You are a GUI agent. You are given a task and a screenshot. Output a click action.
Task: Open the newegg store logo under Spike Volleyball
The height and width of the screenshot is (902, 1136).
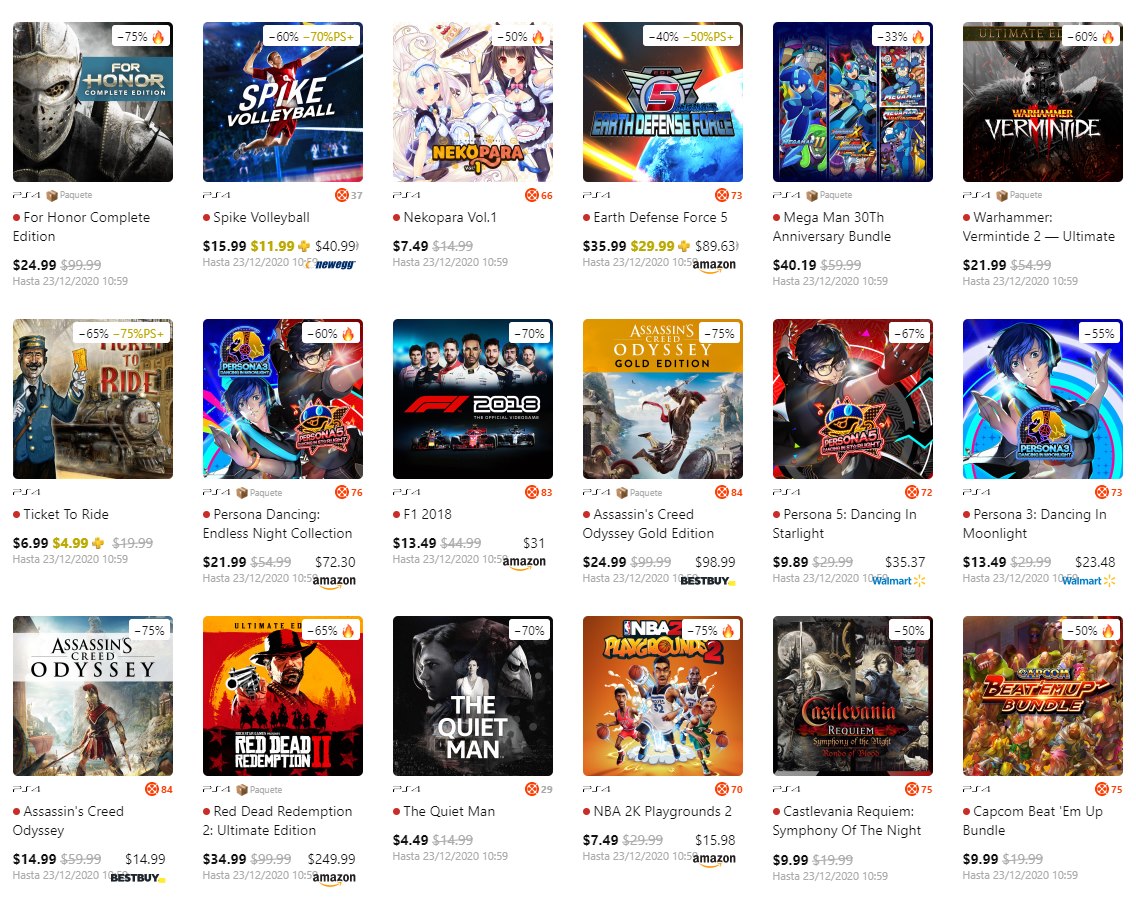tap(330, 264)
